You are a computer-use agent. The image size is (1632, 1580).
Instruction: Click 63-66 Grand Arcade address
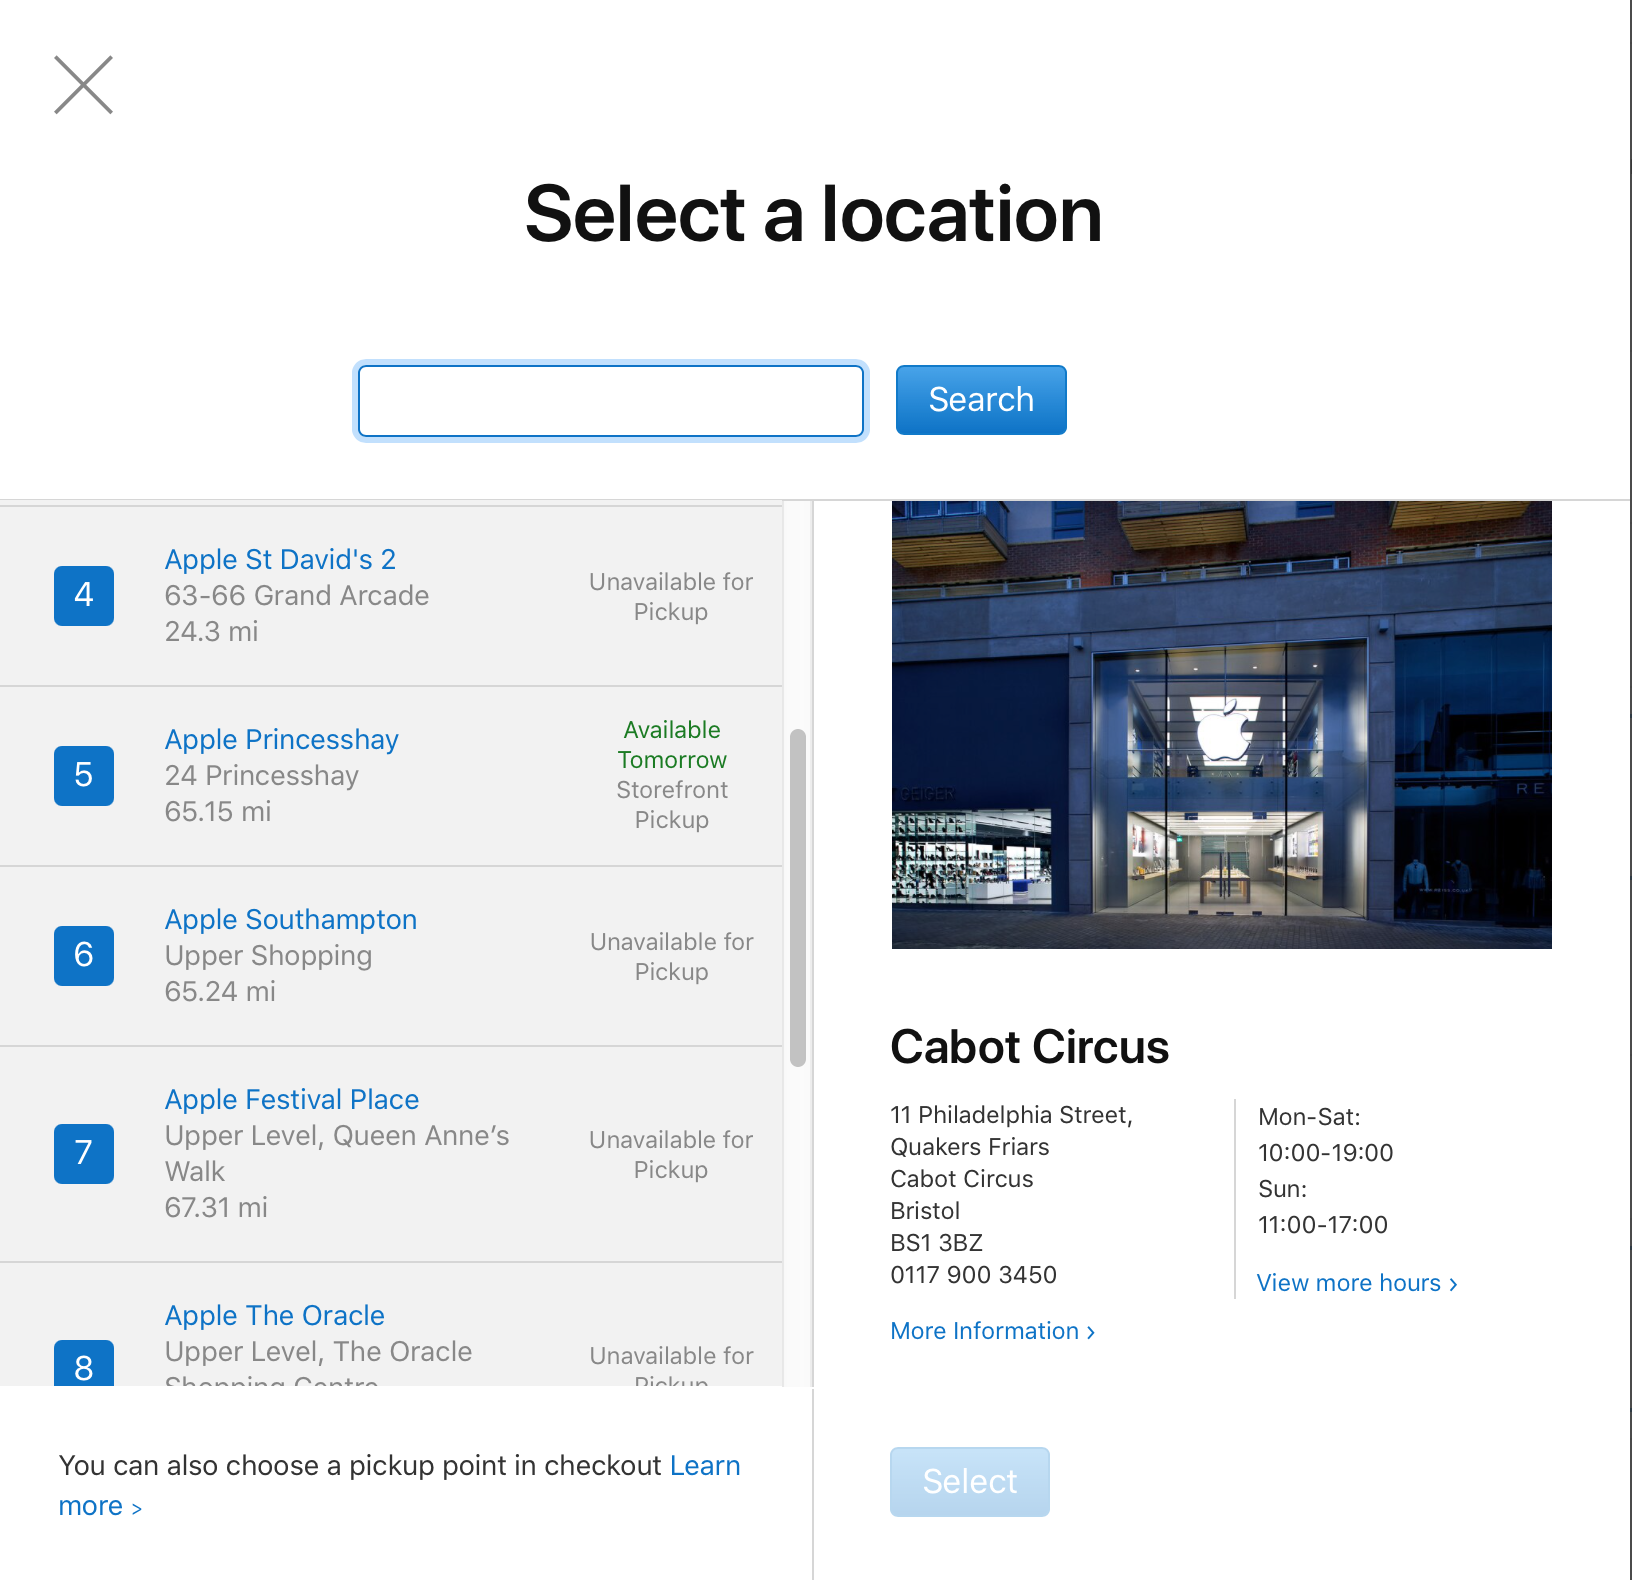point(297,595)
